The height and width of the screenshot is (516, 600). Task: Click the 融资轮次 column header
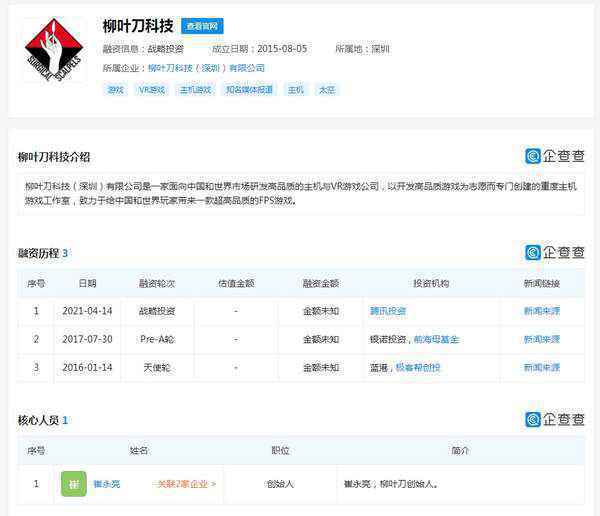157,283
